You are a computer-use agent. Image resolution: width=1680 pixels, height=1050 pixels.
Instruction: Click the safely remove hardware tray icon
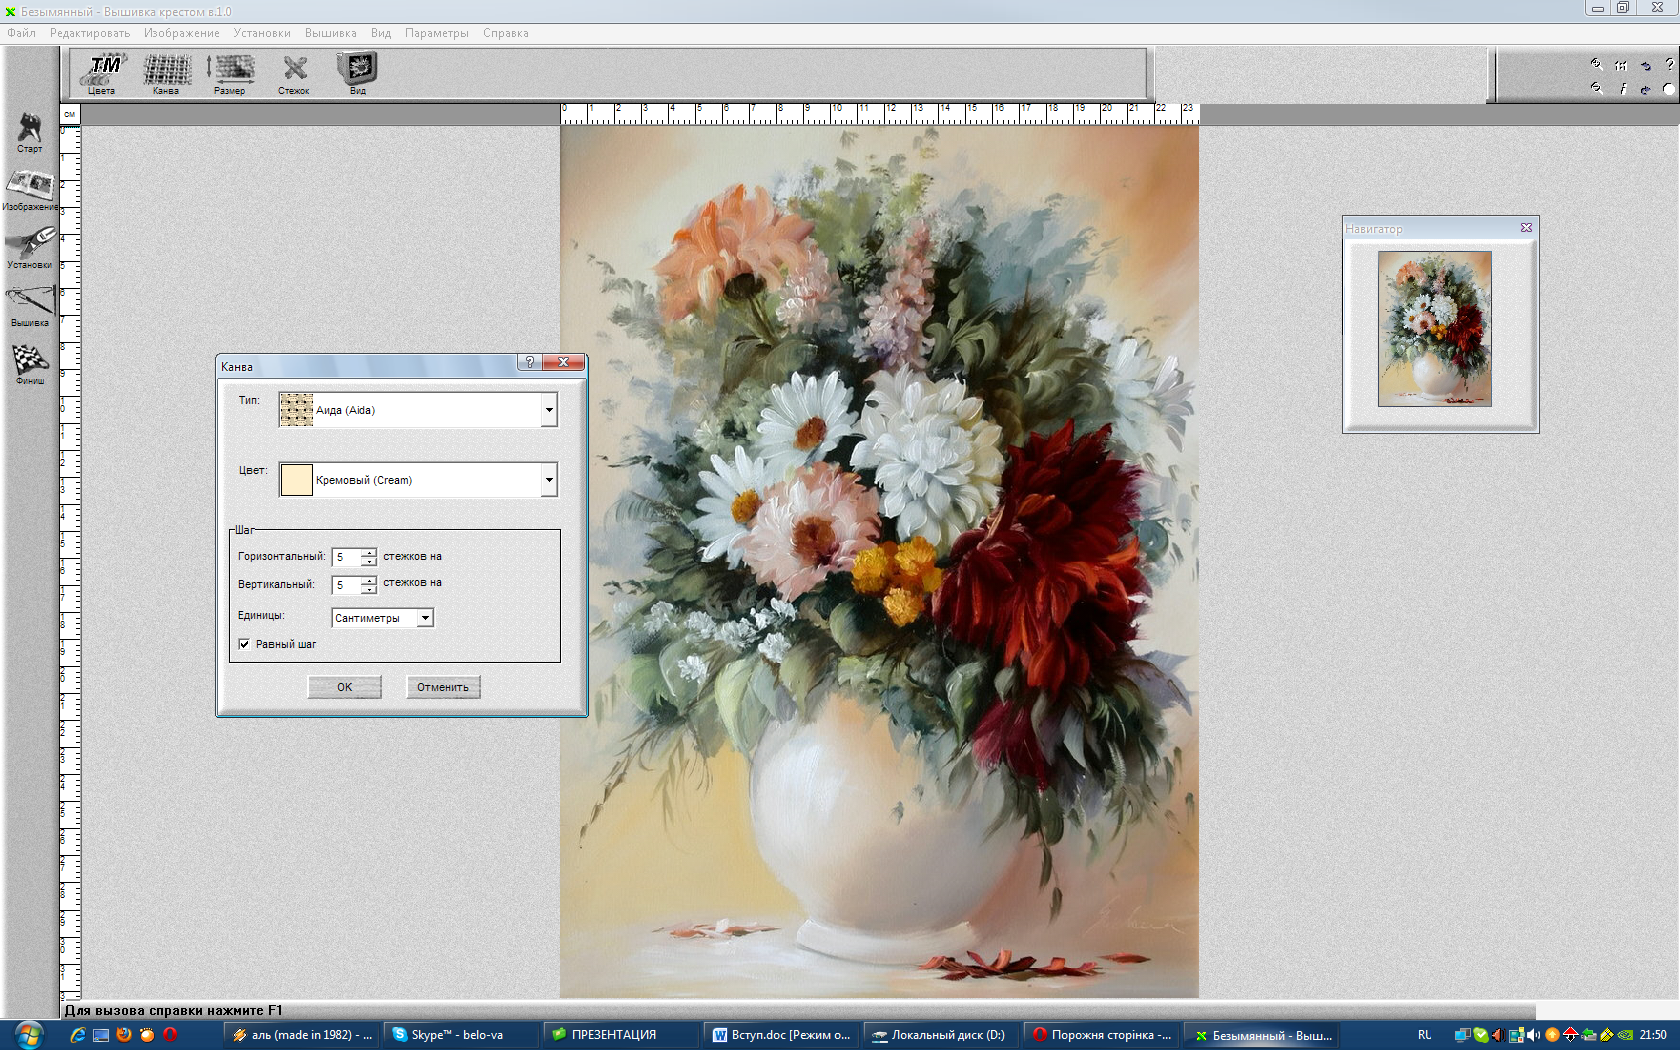click(x=1589, y=1035)
